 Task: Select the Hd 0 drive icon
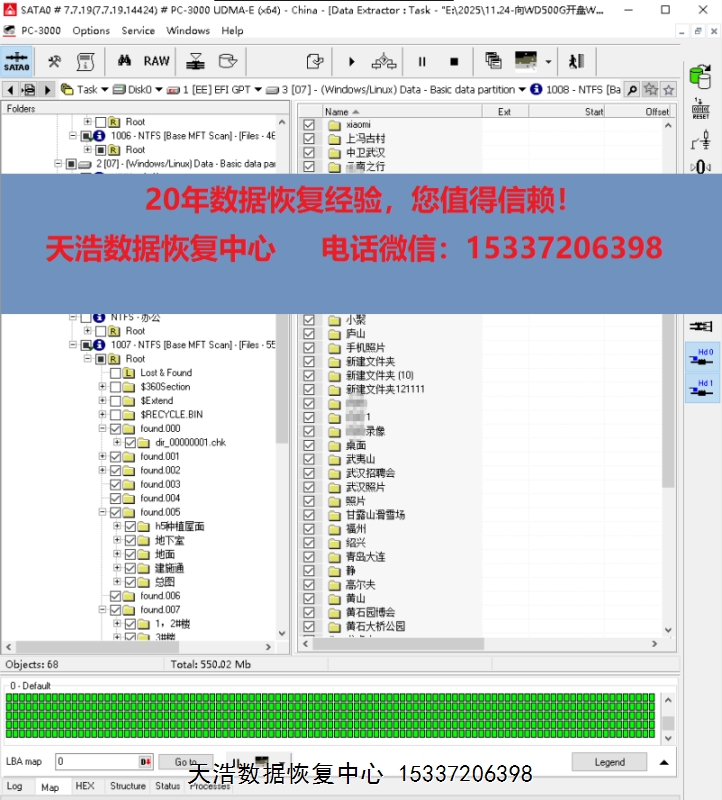pos(702,357)
